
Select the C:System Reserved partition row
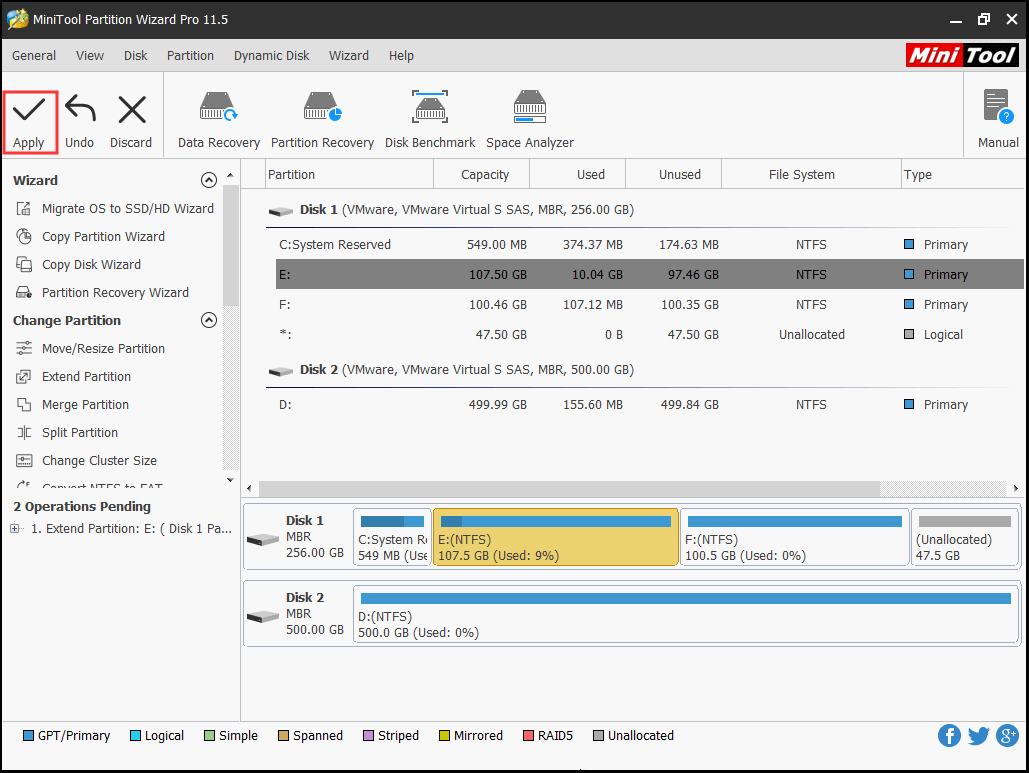coord(650,245)
